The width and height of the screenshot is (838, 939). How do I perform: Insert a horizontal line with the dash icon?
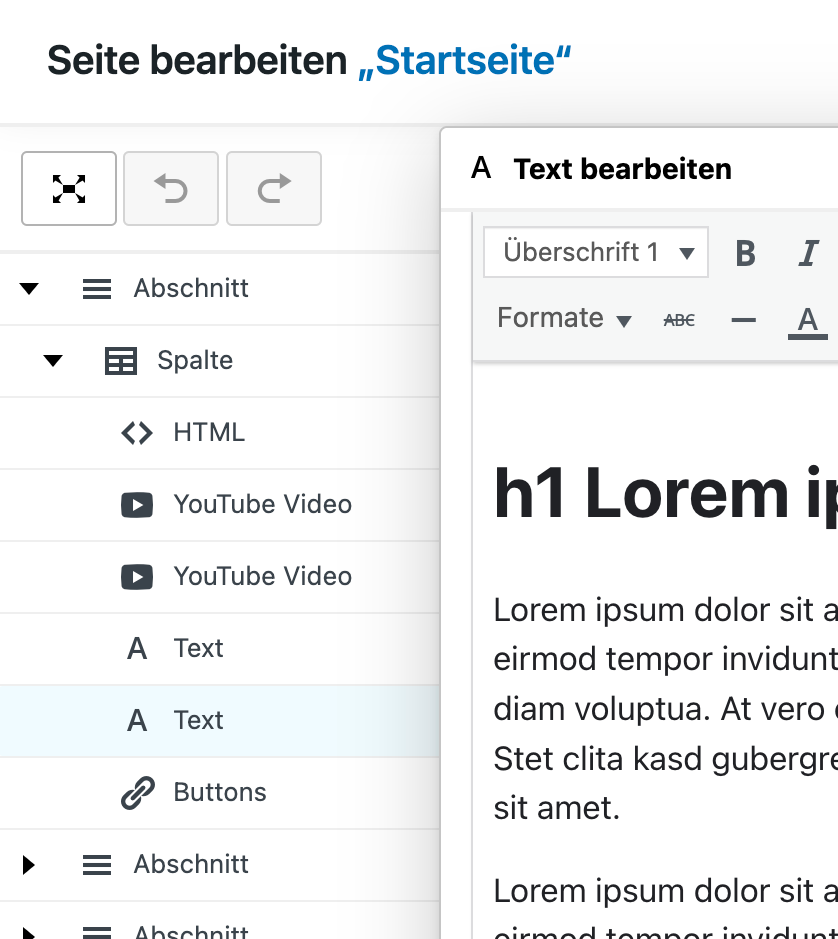click(743, 320)
